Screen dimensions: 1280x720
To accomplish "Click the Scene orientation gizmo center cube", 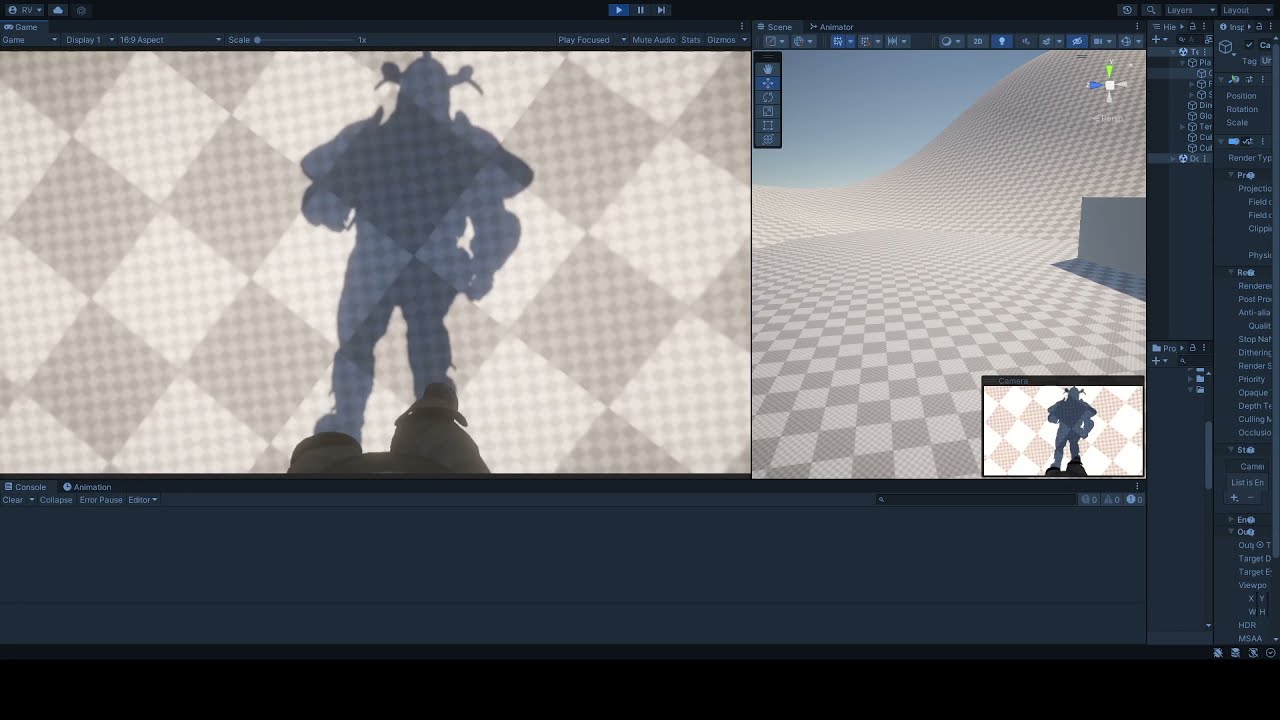I will pyautogui.click(x=1109, y=86).
